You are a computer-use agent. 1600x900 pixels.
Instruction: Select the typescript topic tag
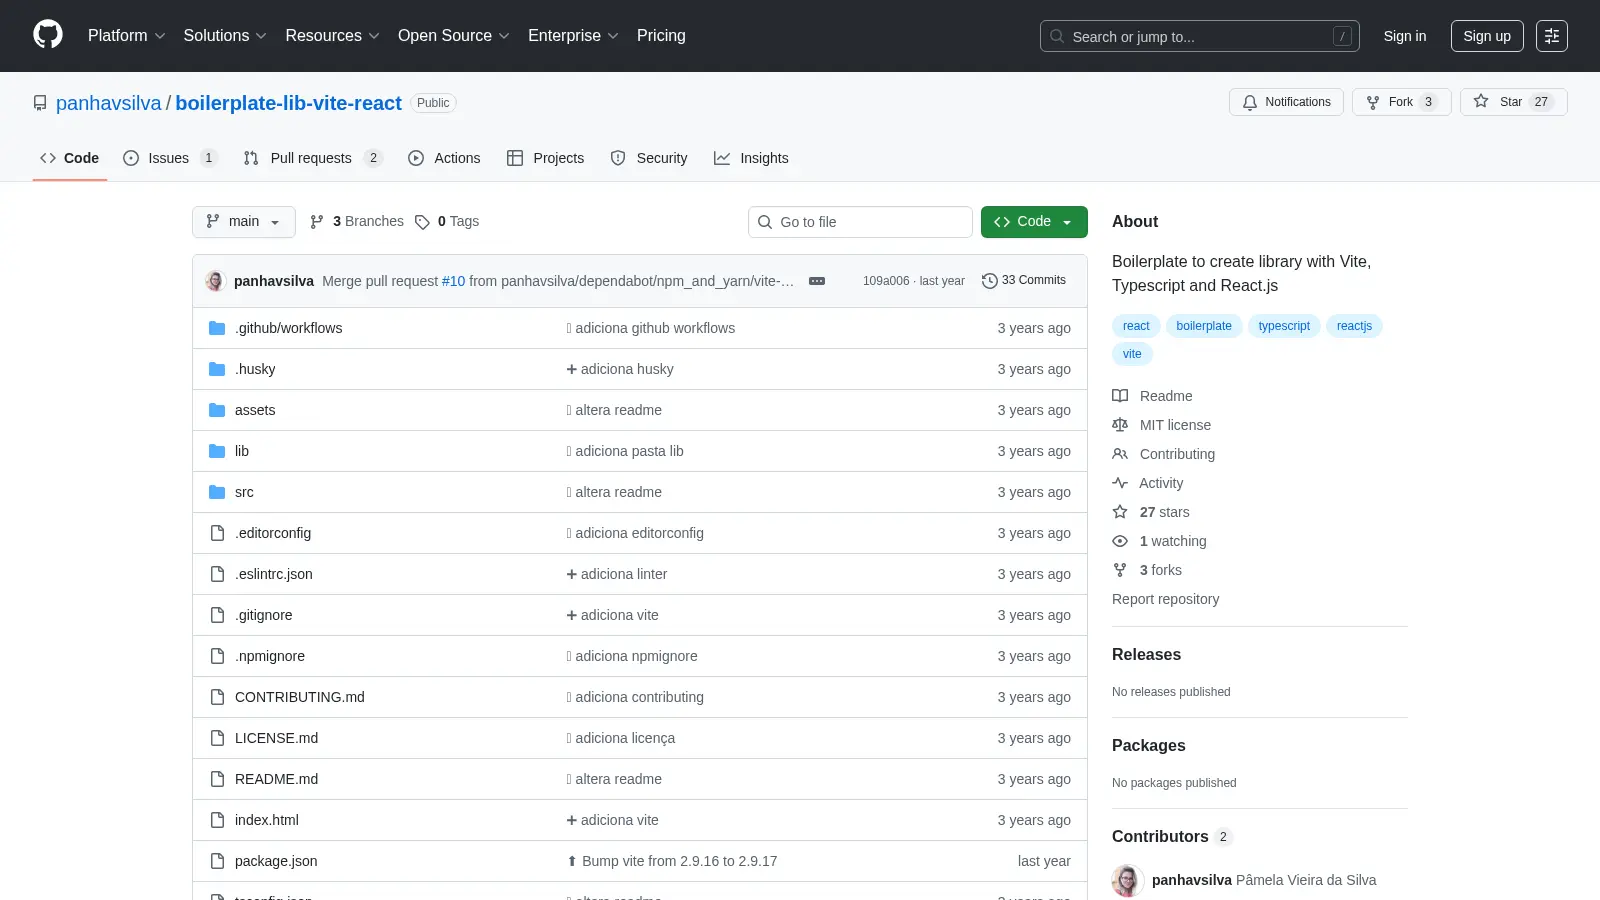[1284, 326]
